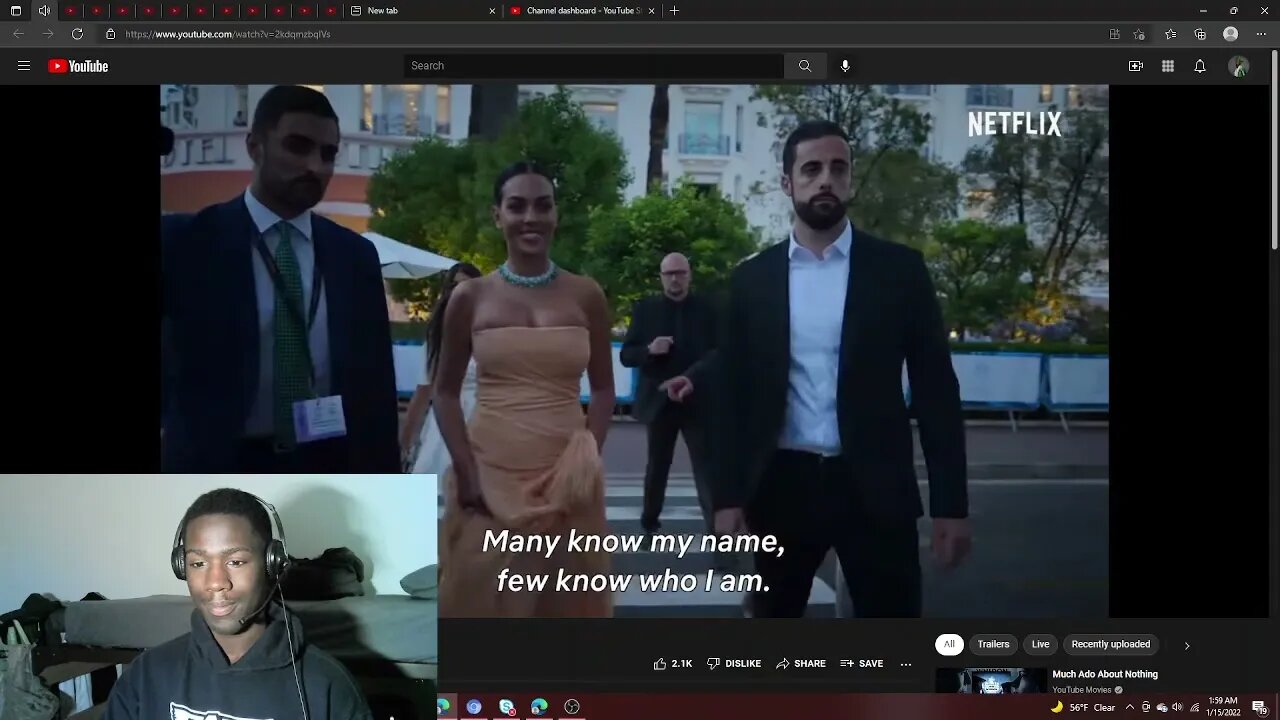The height and width of the screenshot is (720, 1280).
Task: Open a new browser tab with plus
Action: (x=674, y=10)
